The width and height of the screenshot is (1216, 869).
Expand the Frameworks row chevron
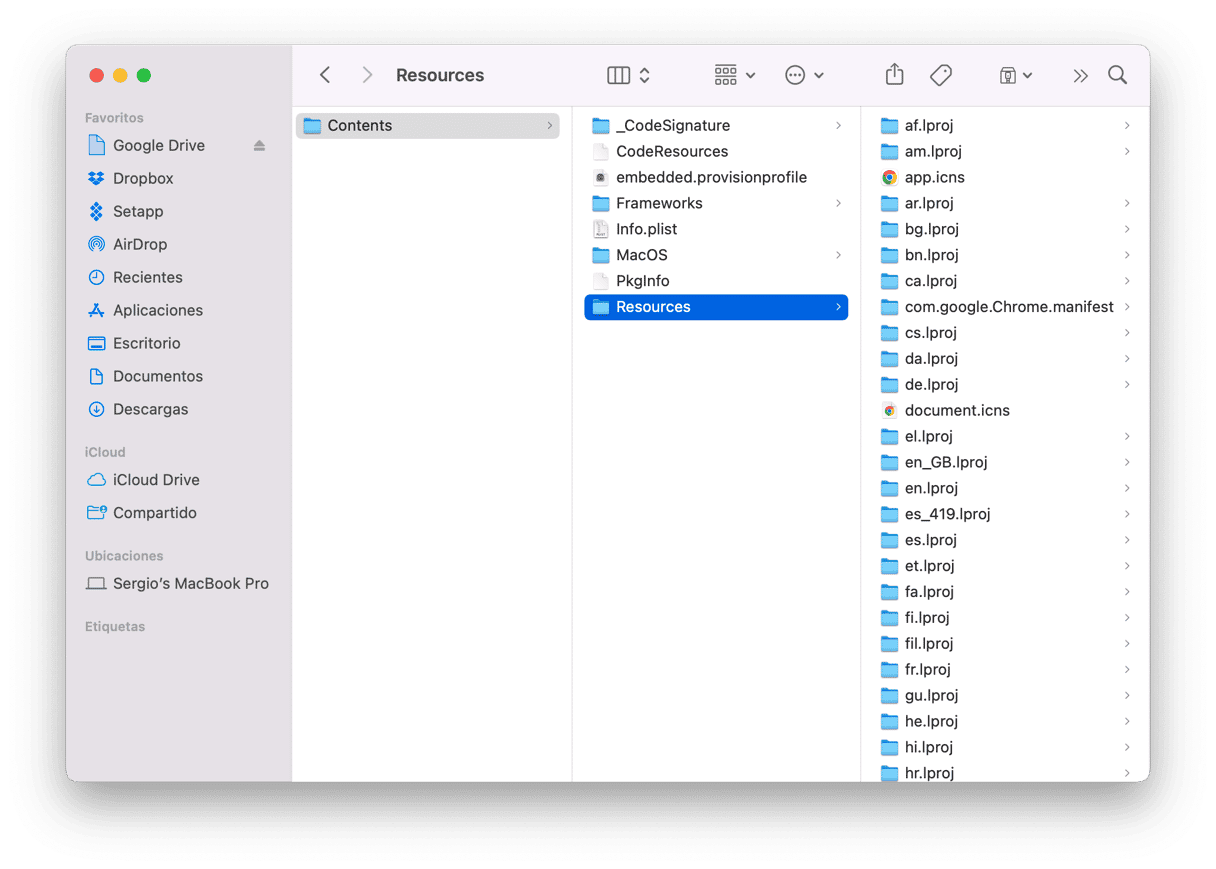[x=838, y=204]
